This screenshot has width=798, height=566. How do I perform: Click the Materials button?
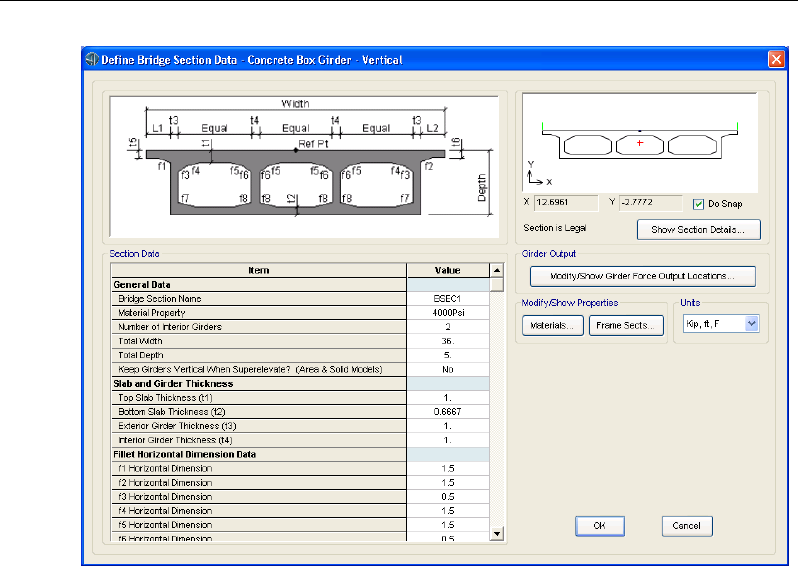(551, 325)
